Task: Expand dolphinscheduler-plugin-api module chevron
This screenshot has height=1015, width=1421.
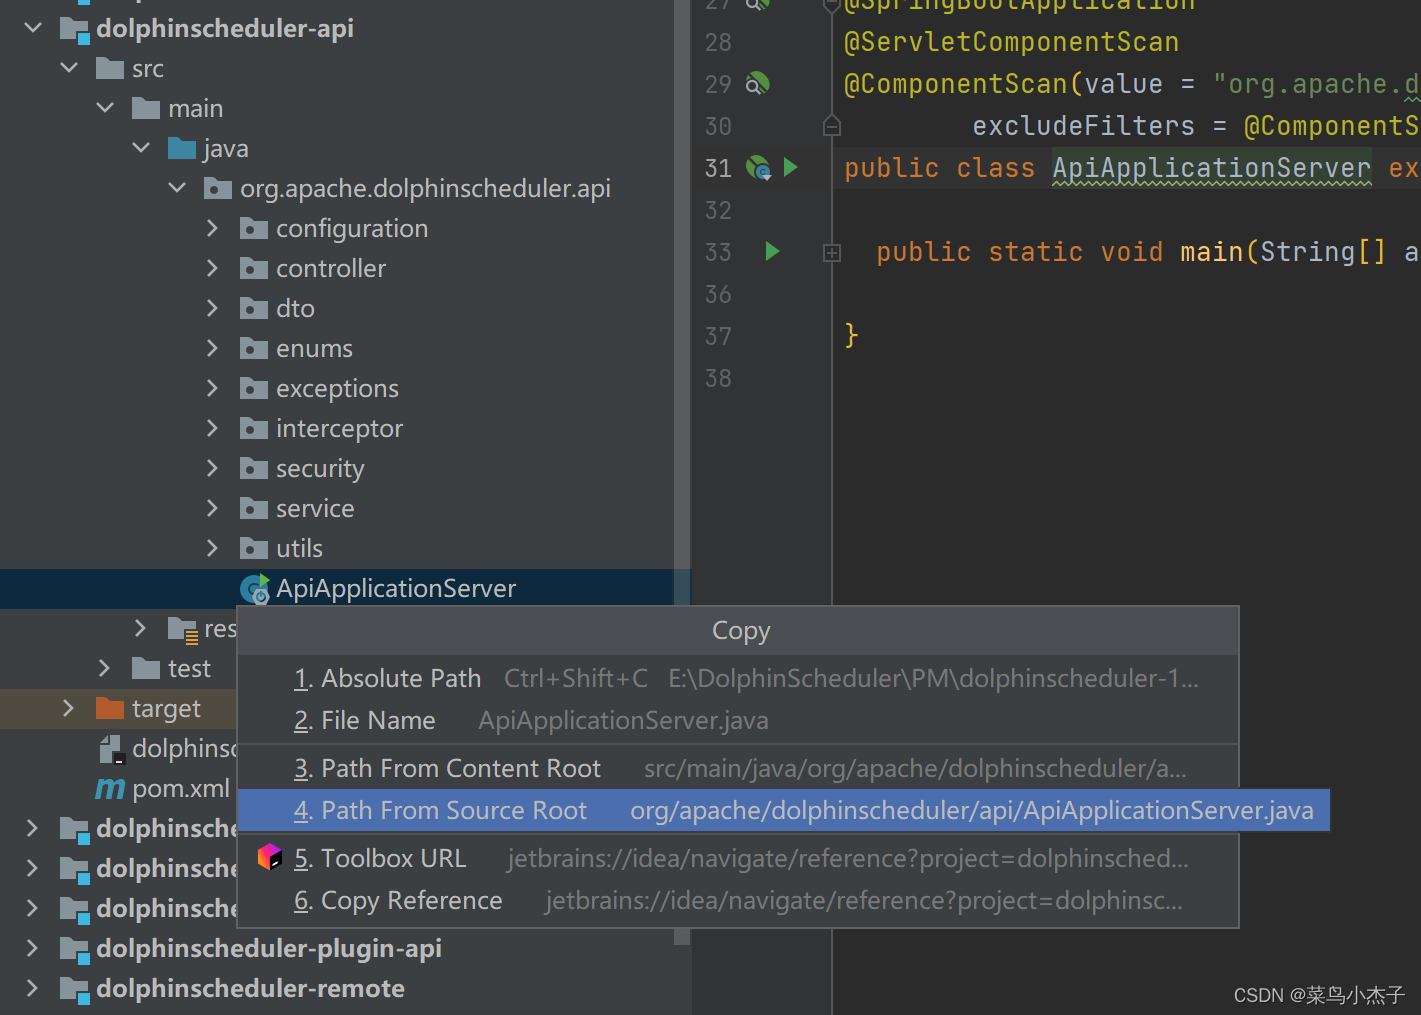Action: pyautogui.click(x=32, y=948)
